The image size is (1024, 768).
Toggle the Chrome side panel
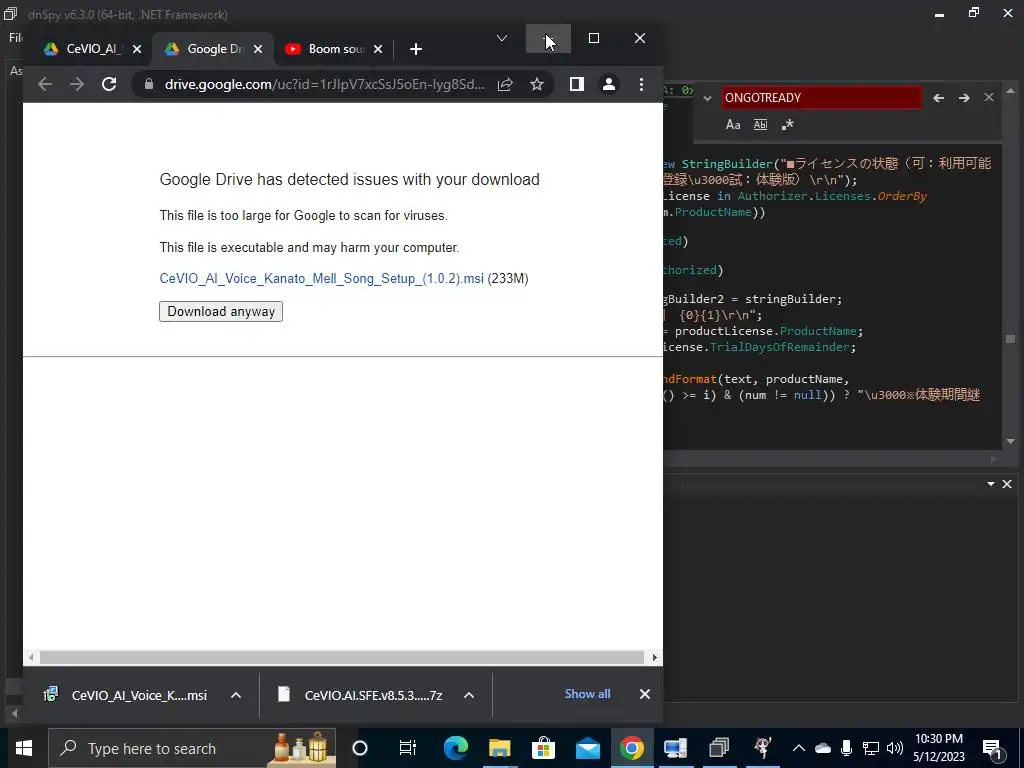click(577, 84)
